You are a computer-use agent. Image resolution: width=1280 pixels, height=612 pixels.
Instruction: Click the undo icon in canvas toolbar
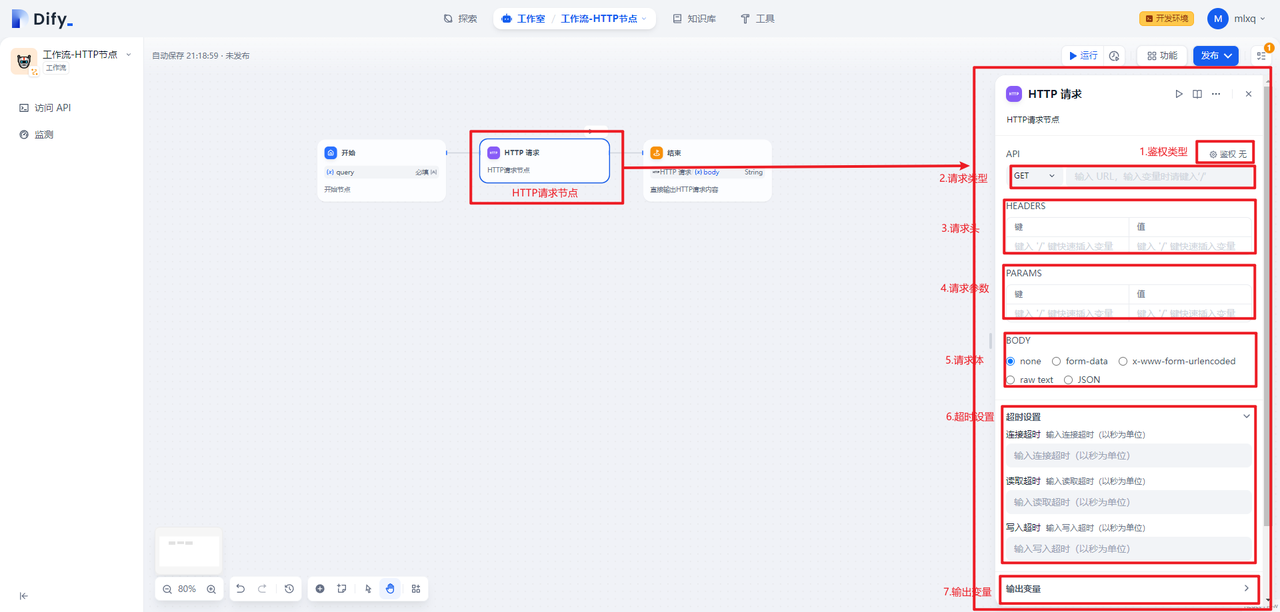[240, 589]
